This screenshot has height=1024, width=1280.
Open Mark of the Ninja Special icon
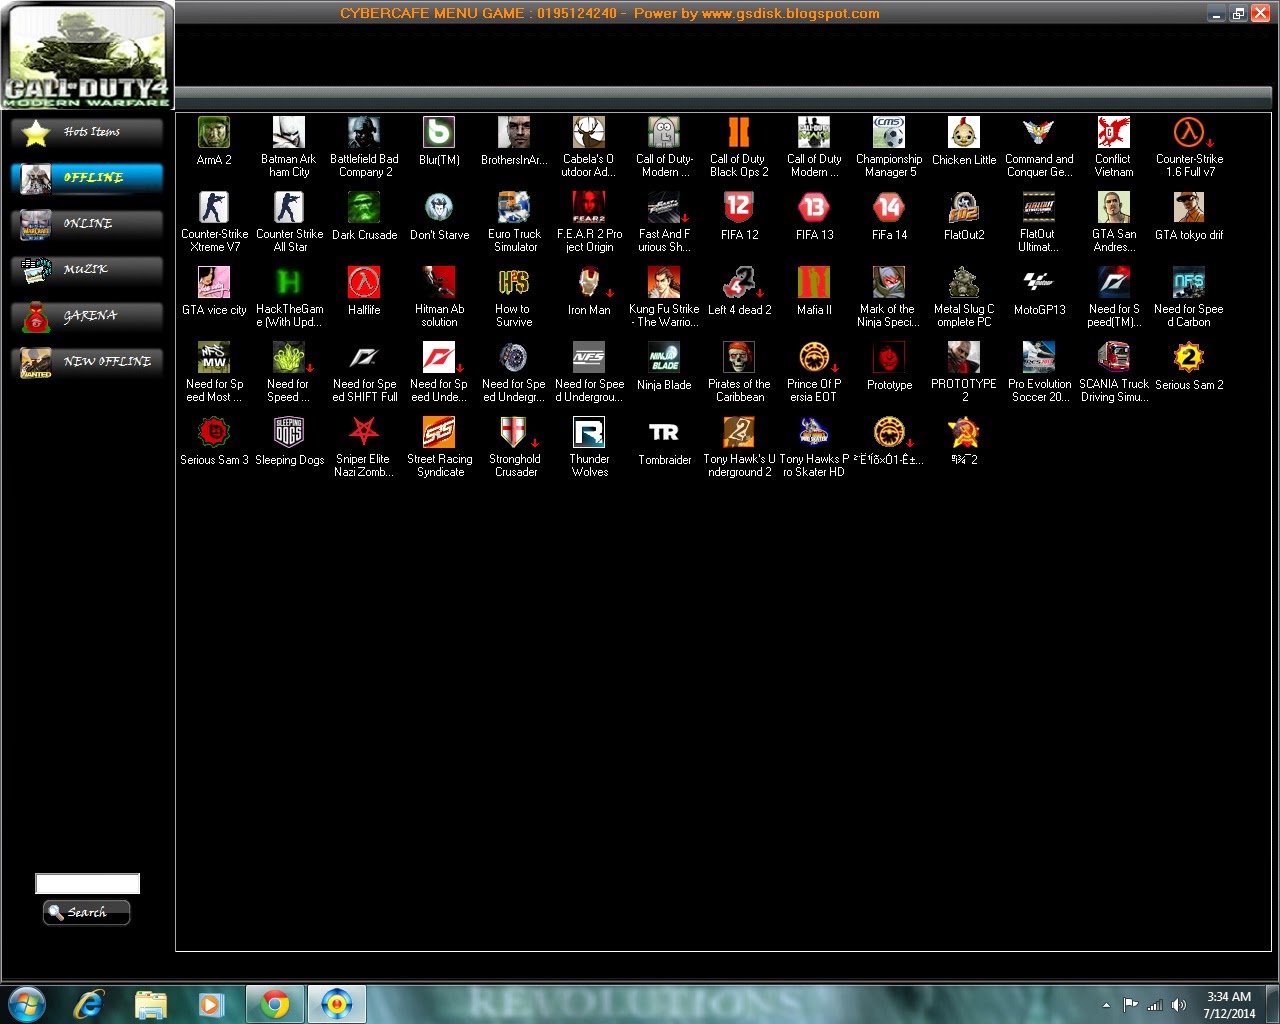pyautogui.click(x=889, y=282)
